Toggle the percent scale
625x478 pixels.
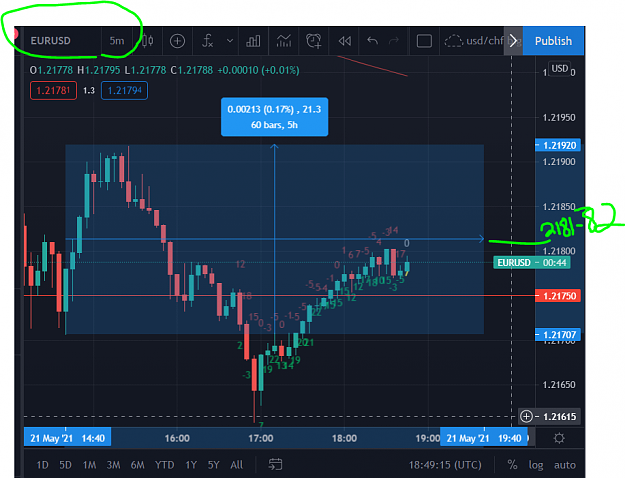512,465
